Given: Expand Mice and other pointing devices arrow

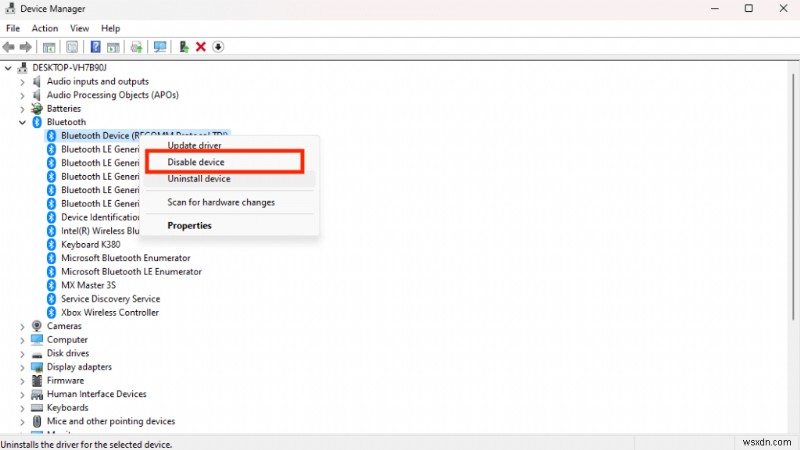Looking at the screenshot, I should [22, 421].
